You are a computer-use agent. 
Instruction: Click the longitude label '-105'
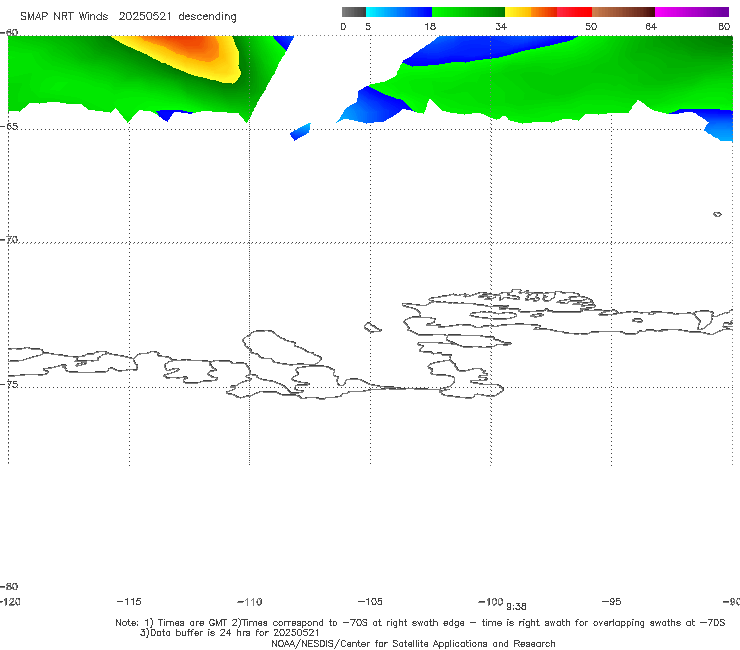(x=370, y=602)
